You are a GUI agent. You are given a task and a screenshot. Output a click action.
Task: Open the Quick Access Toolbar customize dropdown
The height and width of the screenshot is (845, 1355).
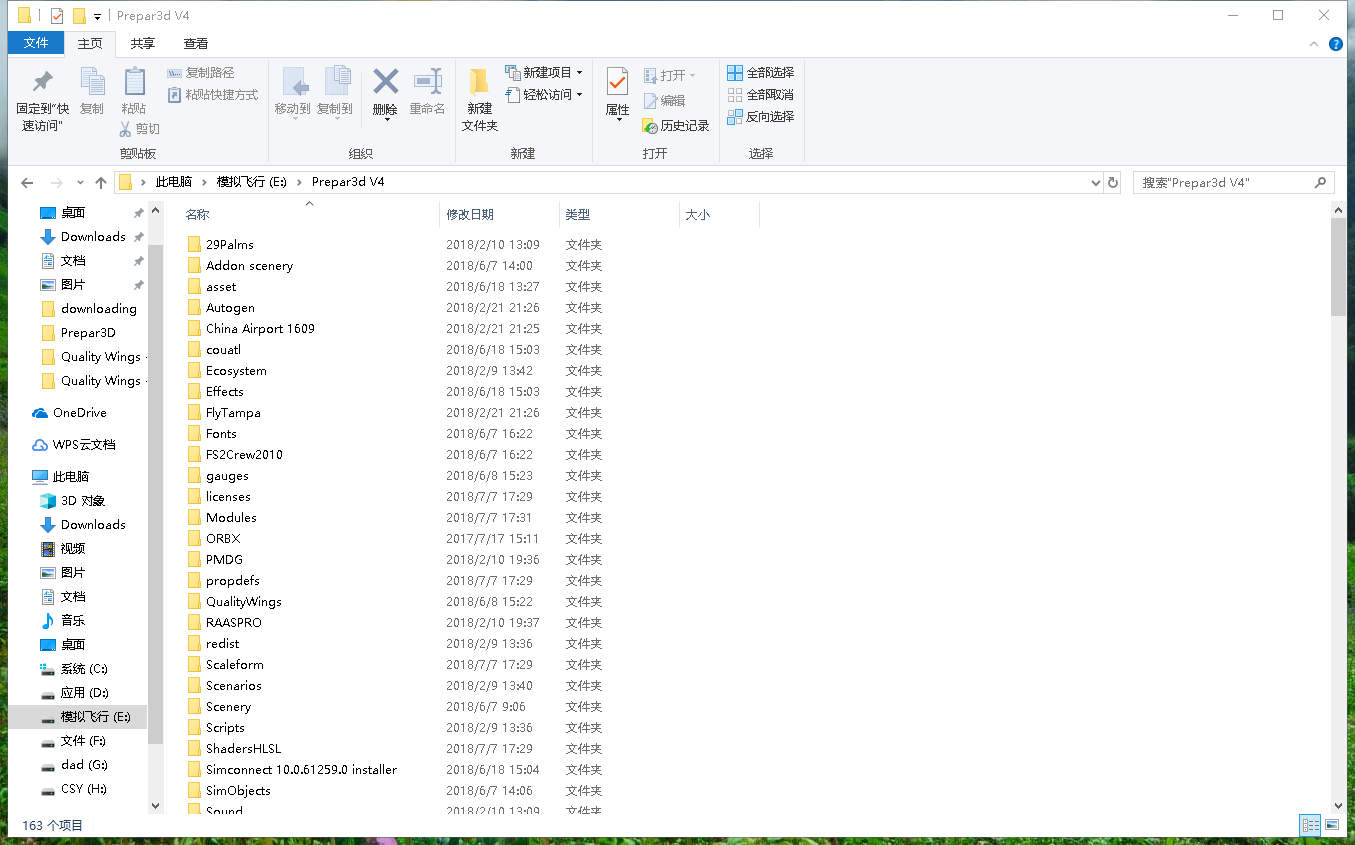(97, 17)
